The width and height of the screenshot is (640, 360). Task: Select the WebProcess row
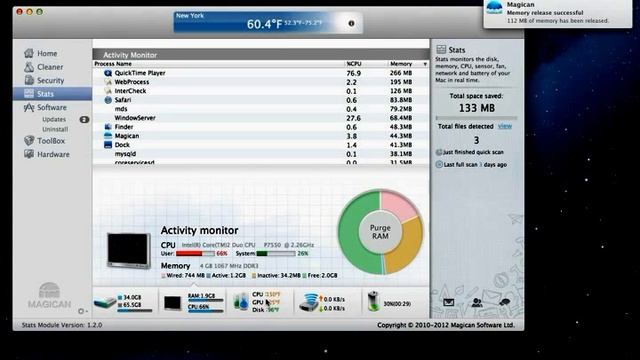(x=261, y=82)
